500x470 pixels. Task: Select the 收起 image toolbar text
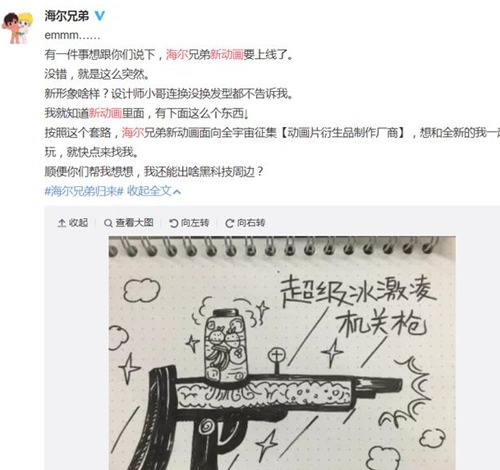click(78, 223)
